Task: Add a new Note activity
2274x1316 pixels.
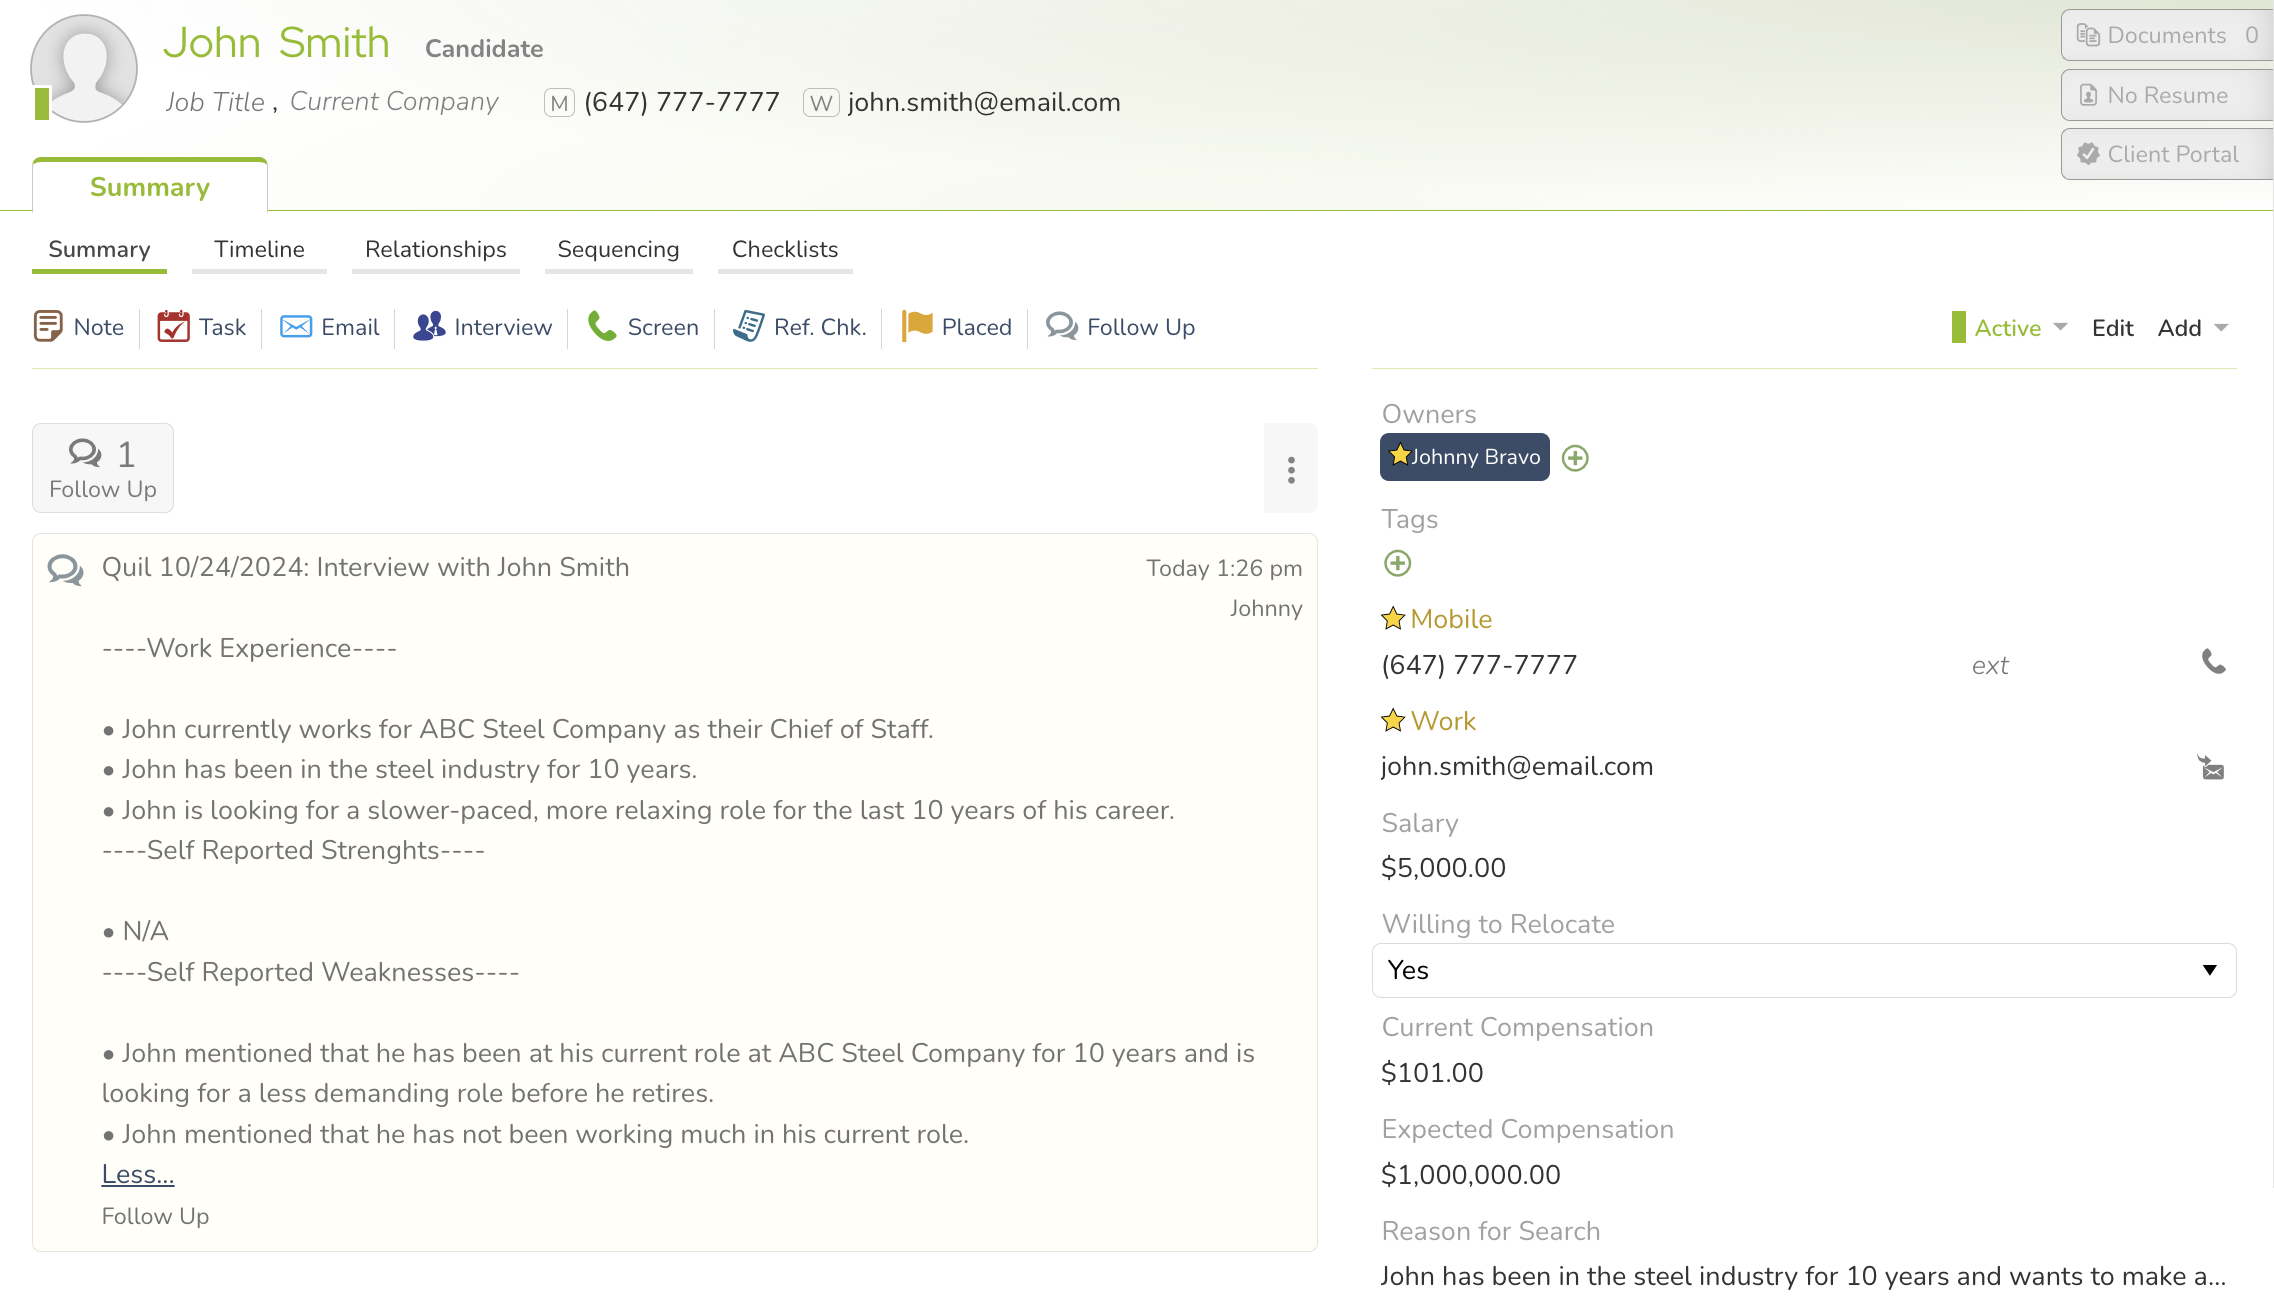Action: tap(79, 327)
